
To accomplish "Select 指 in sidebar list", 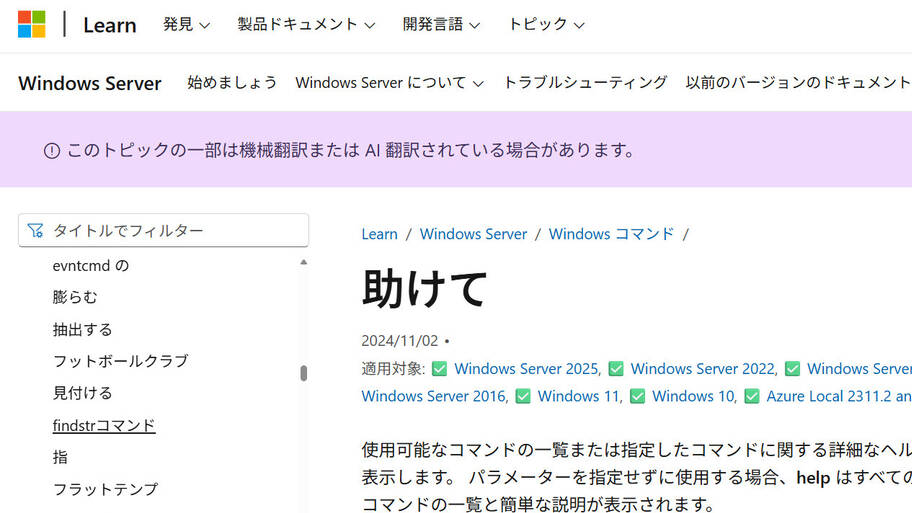I will [x=60, y=457].
